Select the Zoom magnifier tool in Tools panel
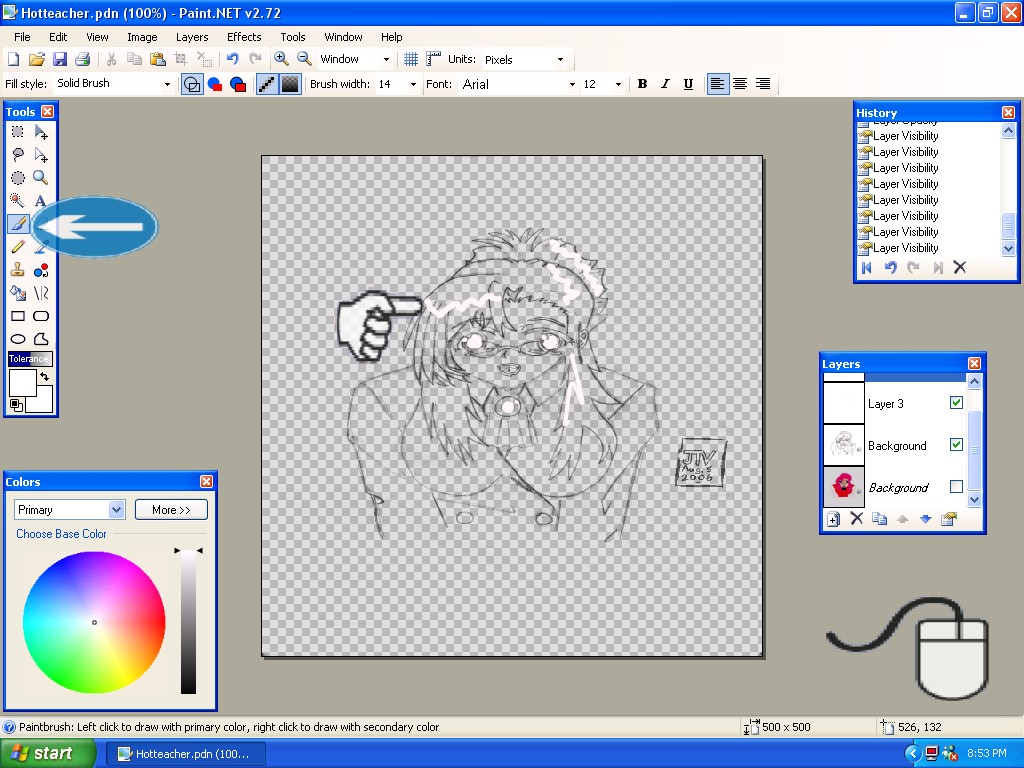The width and height of the screenshot is (1024, 768). click(x=40, y=178)
